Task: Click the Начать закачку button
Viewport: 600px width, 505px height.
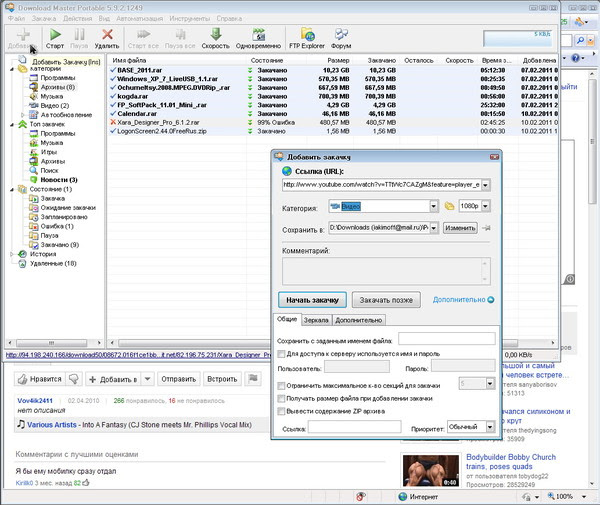Action: coord(312,300)
